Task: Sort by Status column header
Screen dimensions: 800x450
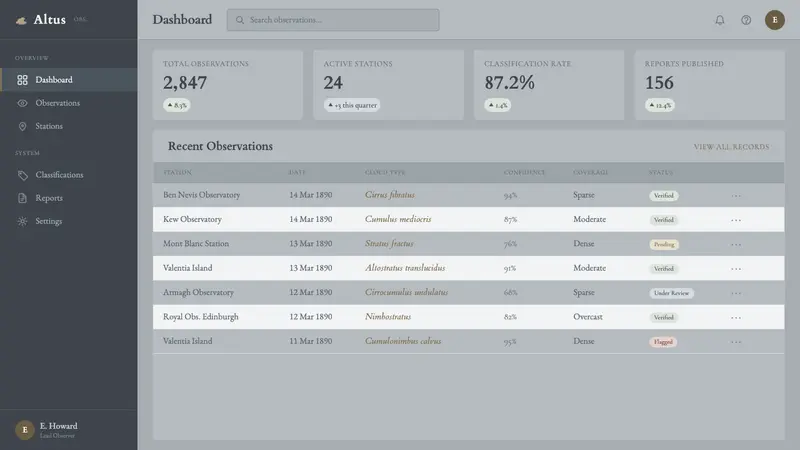Action: (661, 172)
